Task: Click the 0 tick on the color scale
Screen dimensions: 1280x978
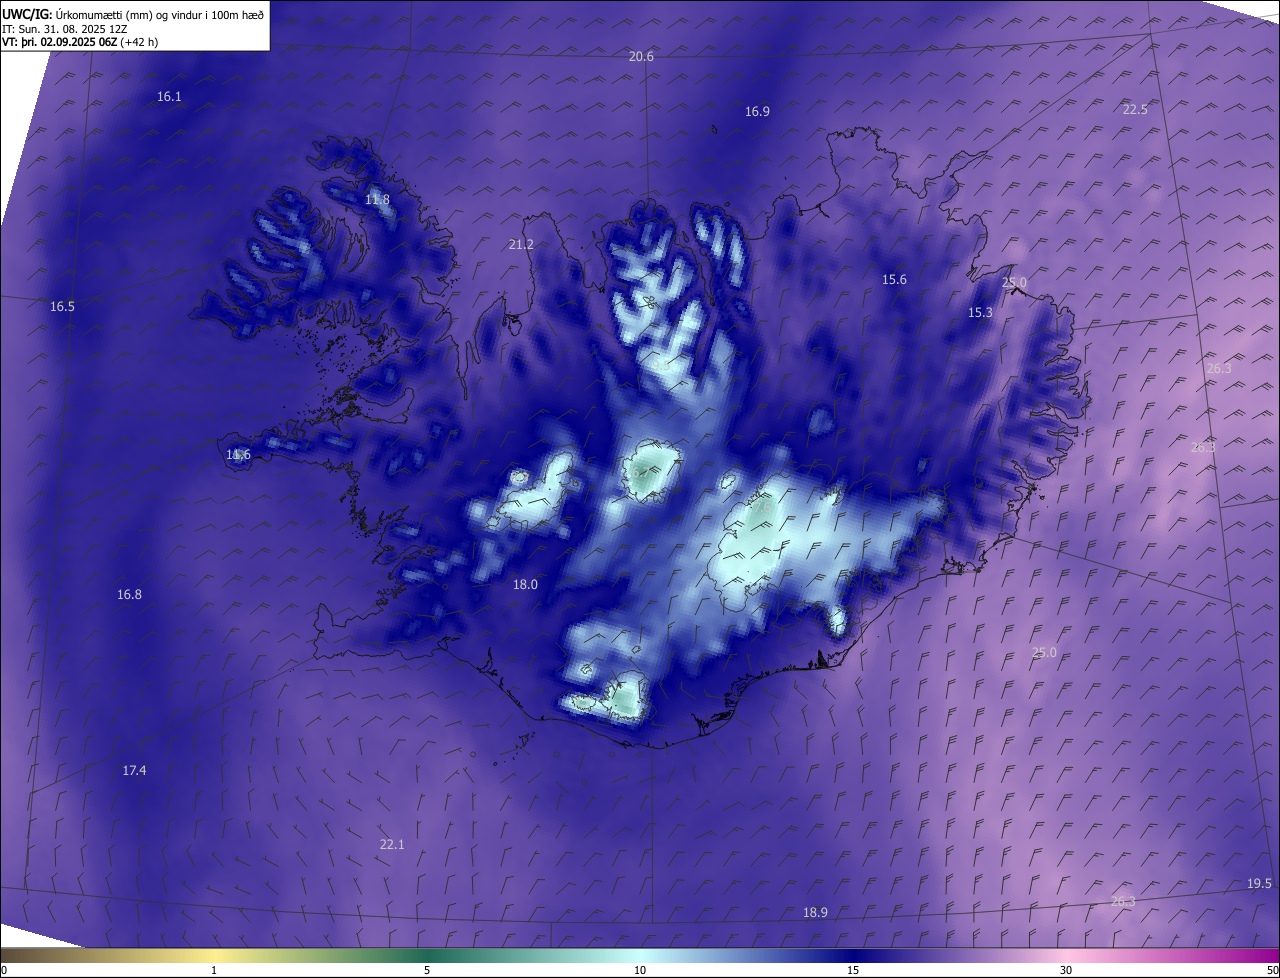Action: [x=4, y=970]
